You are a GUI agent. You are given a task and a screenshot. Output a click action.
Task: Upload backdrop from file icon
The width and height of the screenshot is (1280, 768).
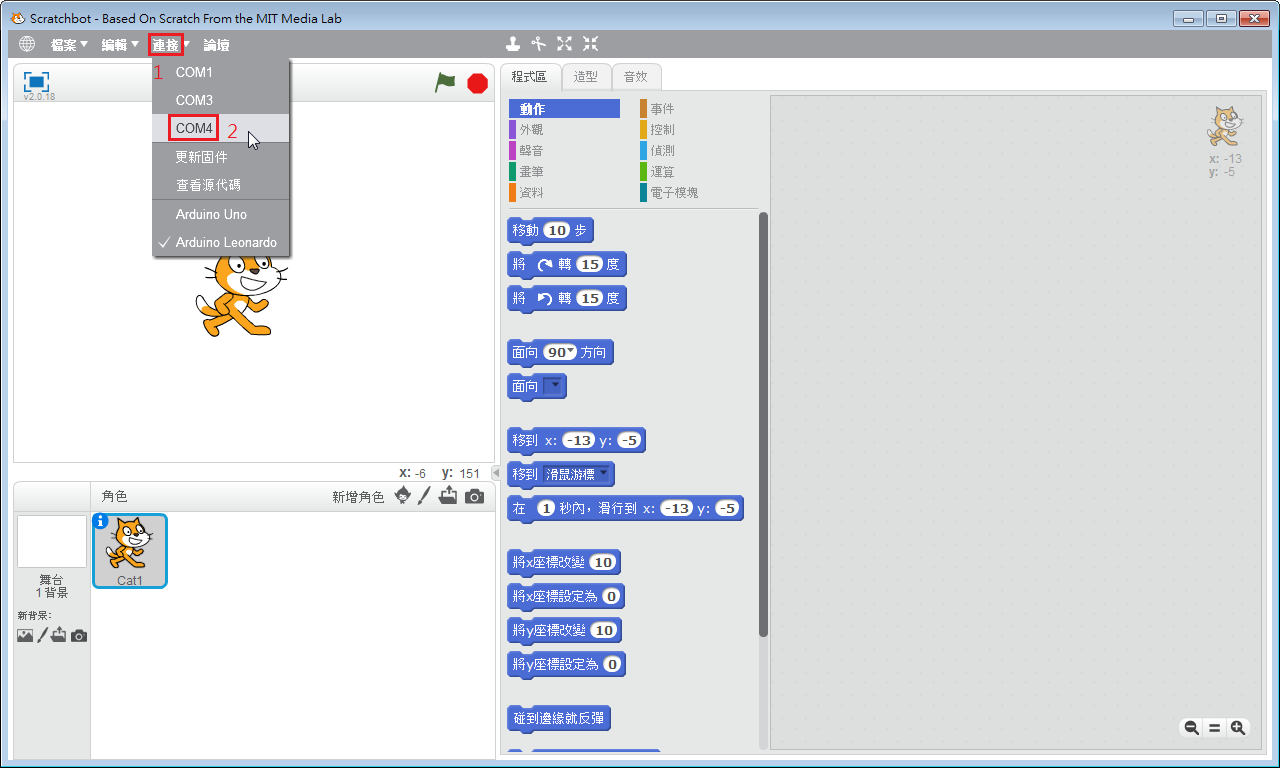[59, 635]
